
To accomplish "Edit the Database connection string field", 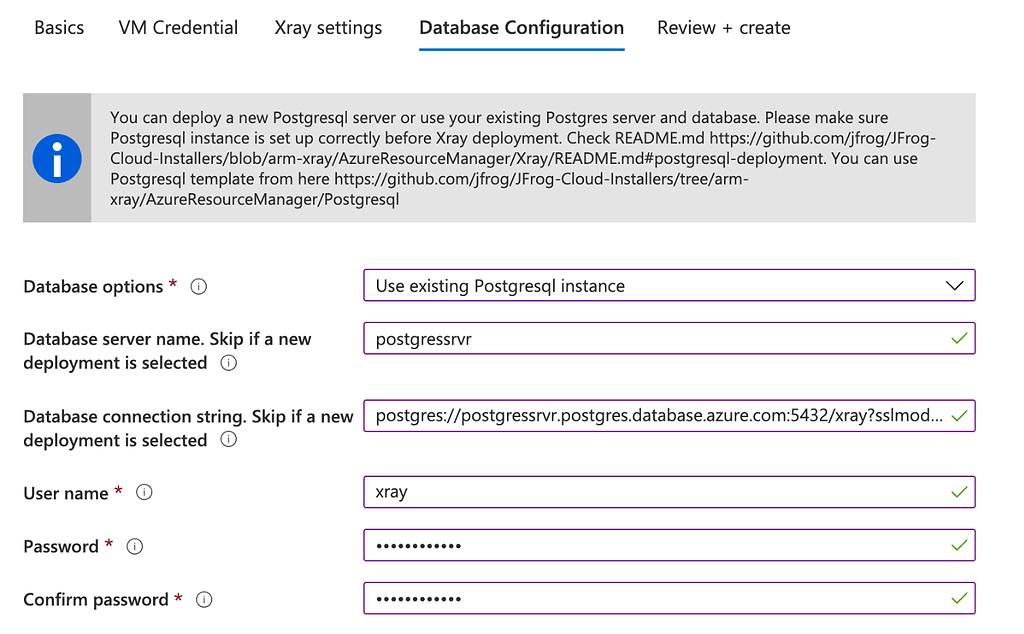I will [669, 416].
